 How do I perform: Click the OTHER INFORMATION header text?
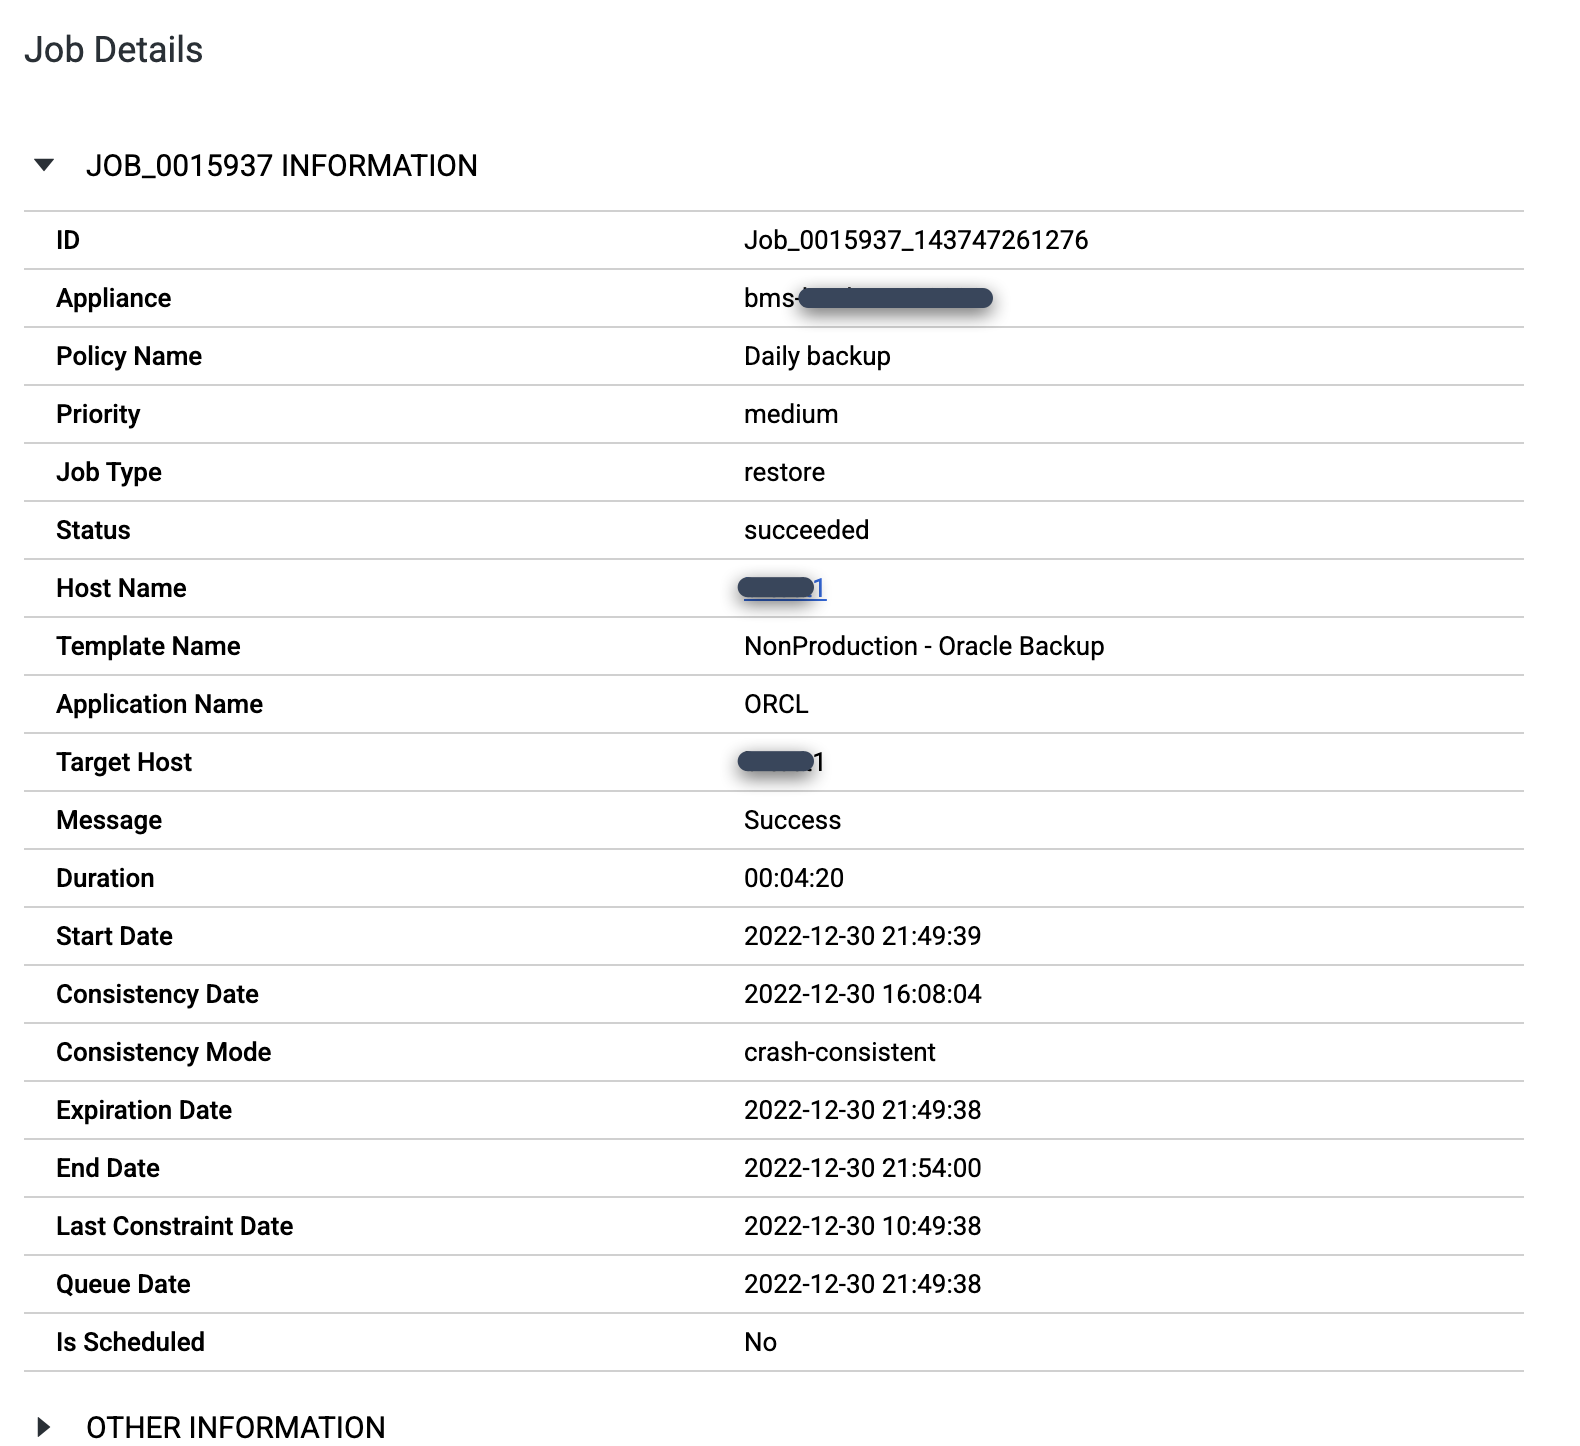[x=235, y=1427]
